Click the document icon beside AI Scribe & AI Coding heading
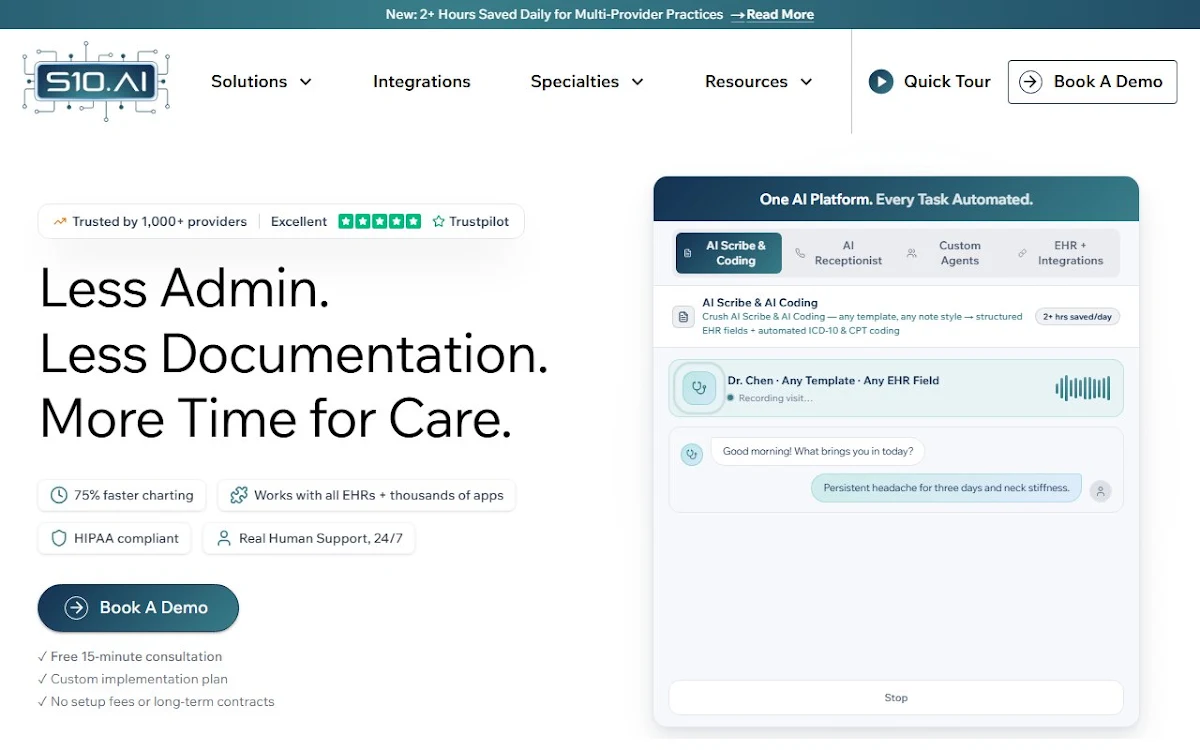This screenshot has height=750, width=1200. 683,317
